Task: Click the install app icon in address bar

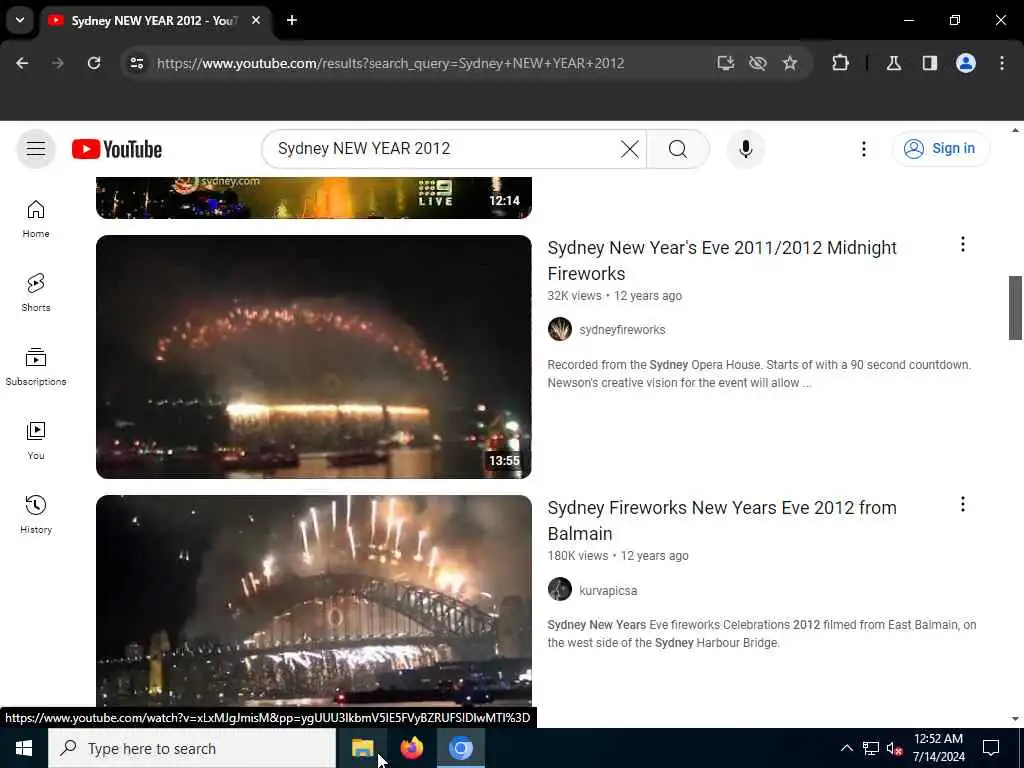Action: pyautogui.click(x=726, y=63)
